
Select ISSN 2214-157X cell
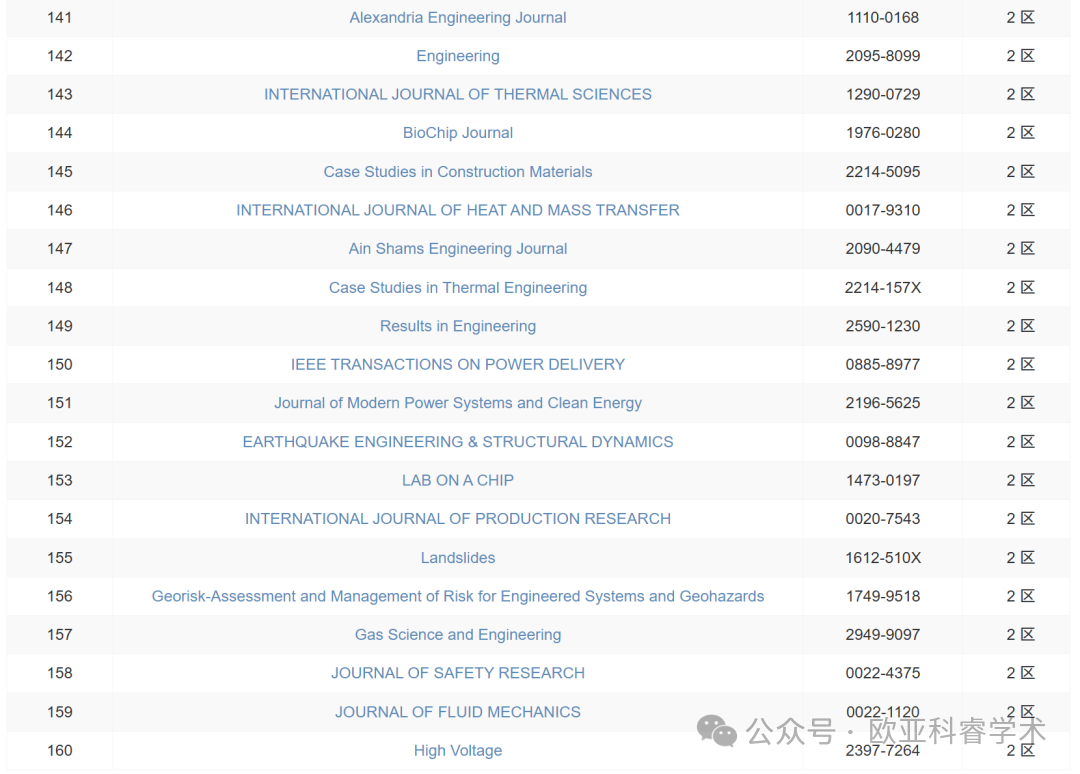point(882,287)
